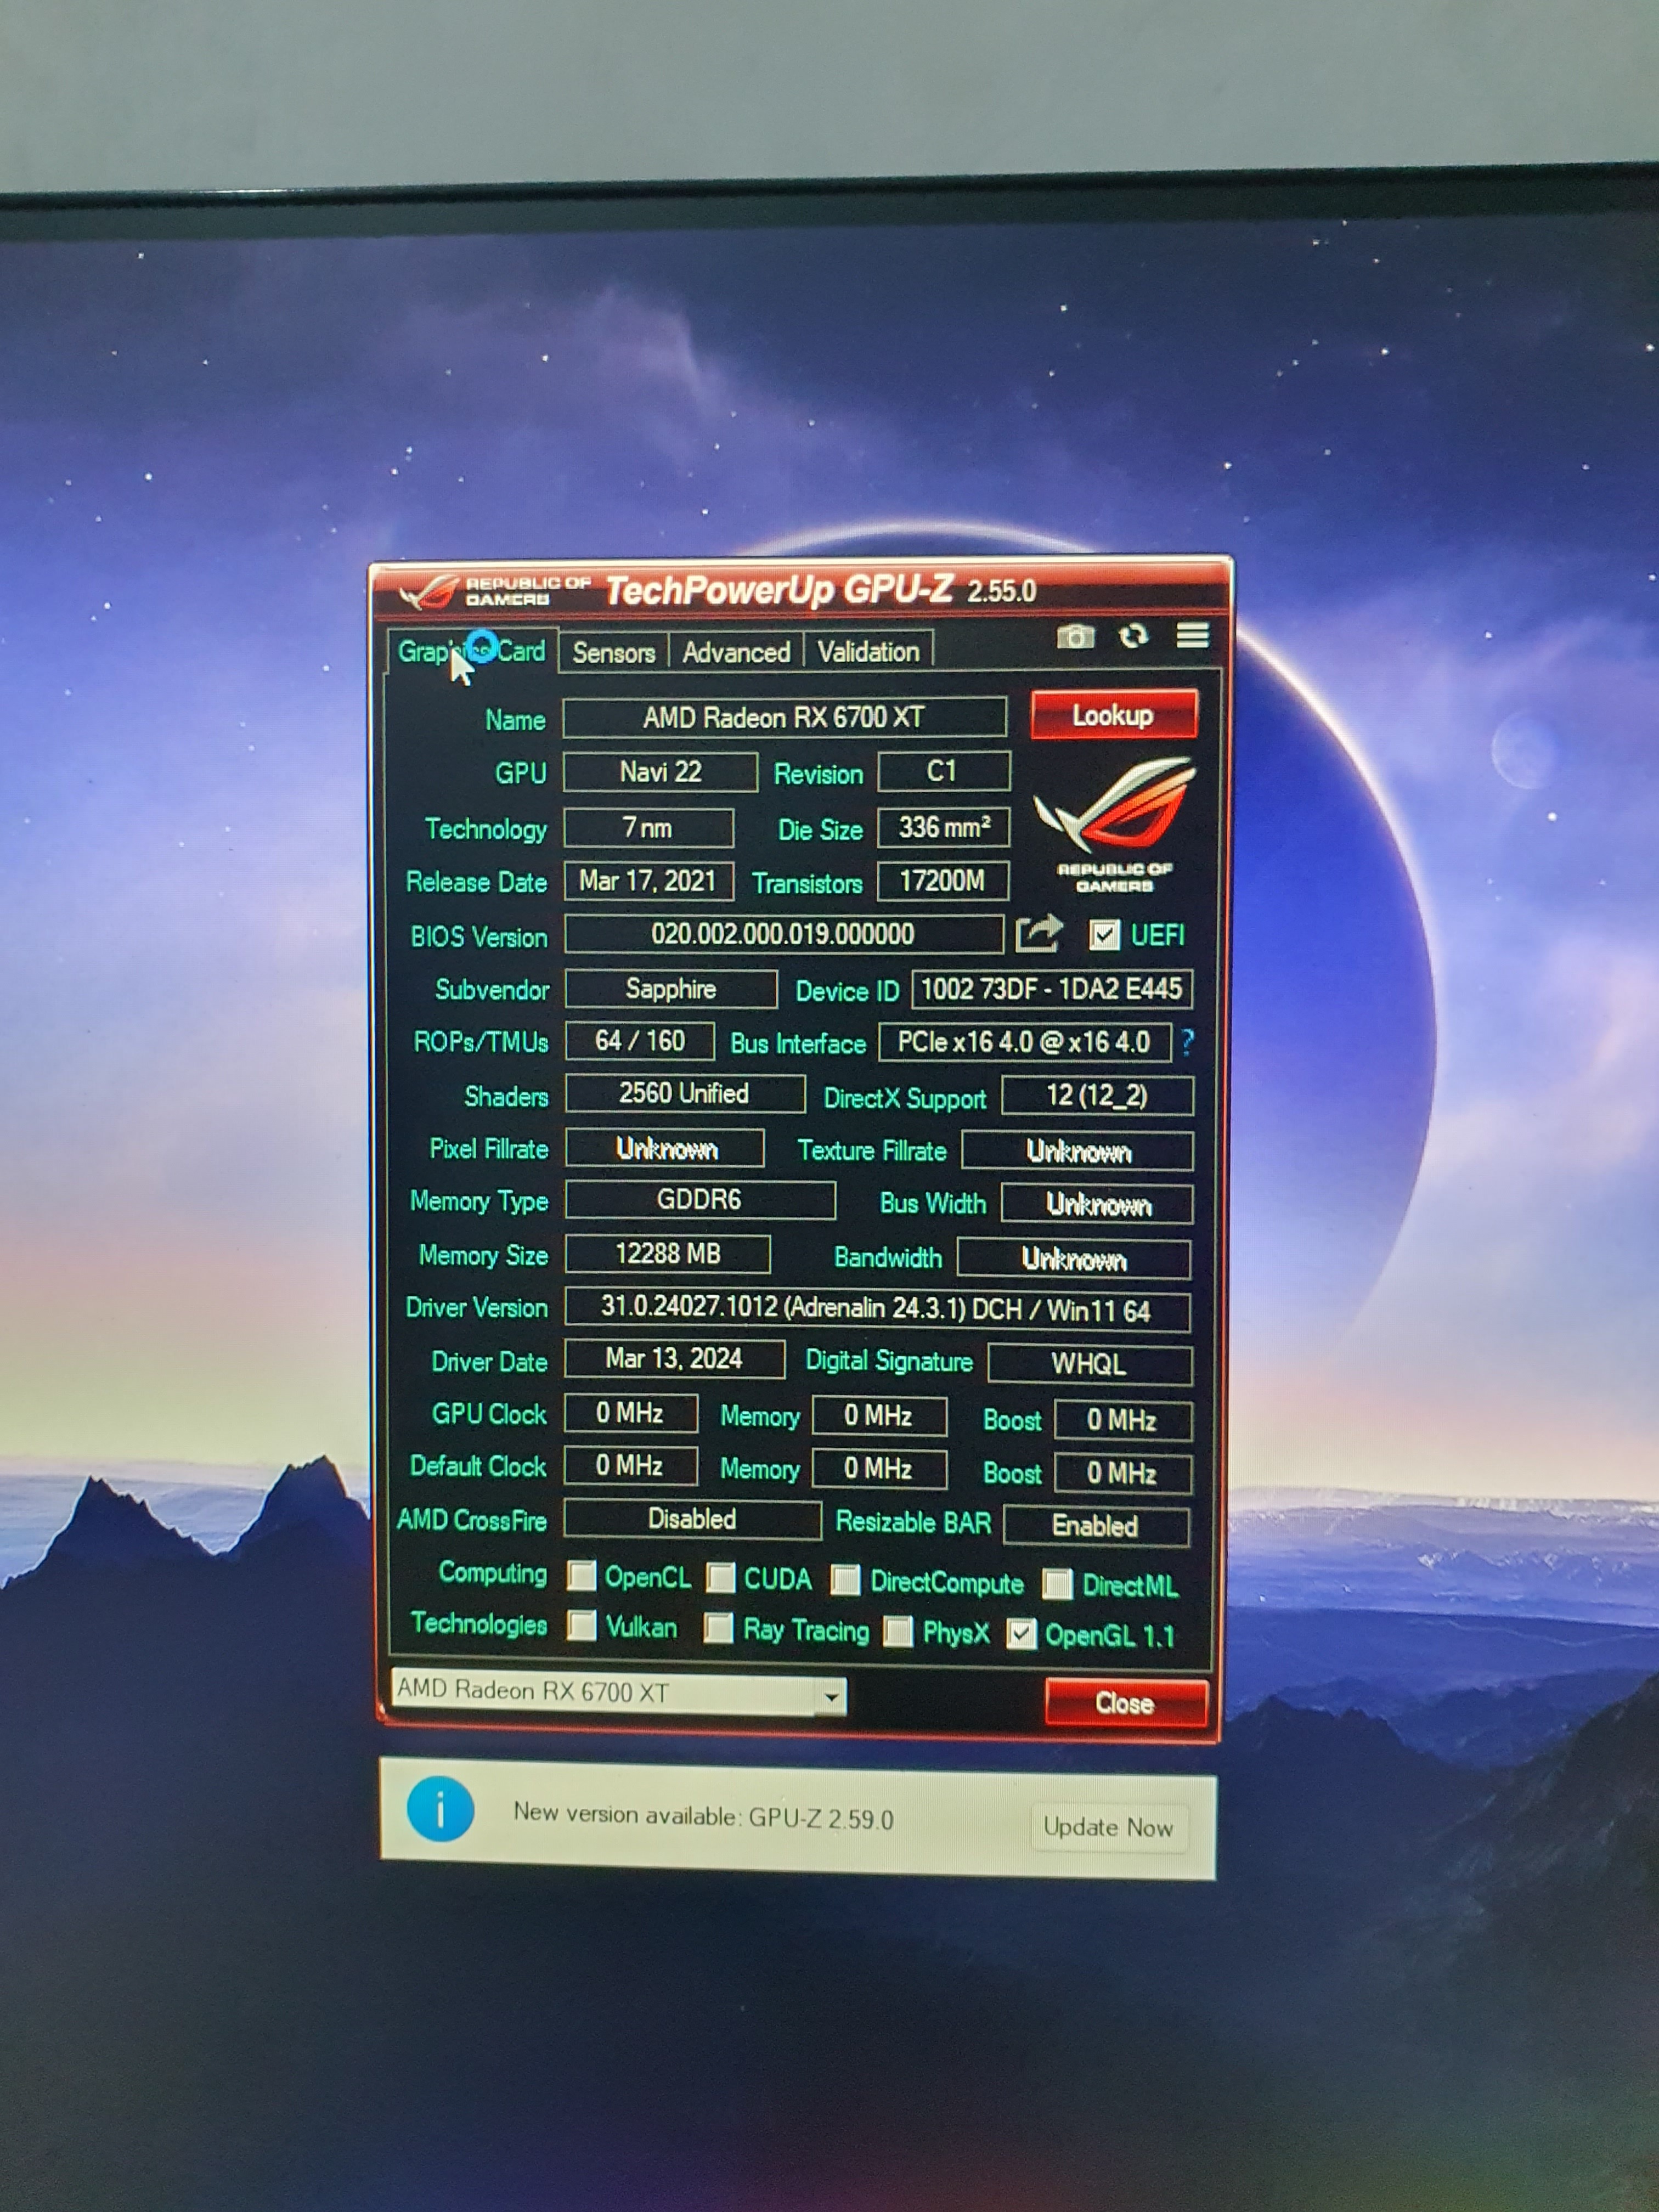Check the Ray Tracing checkbox

coord(718,1628)
